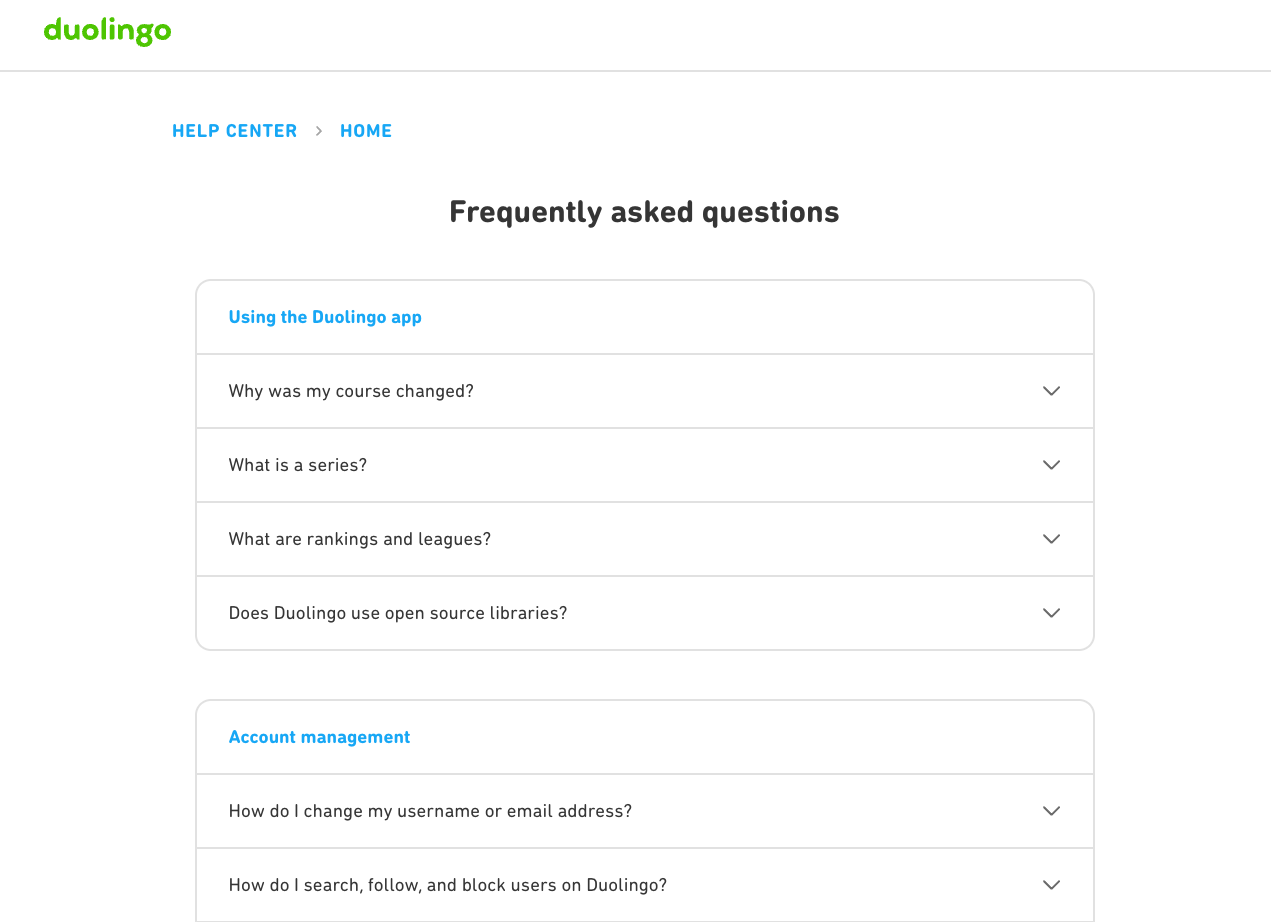Click the chevron beside the block users question
This screenshot has width=1271, height=922.
(1051, 885)
